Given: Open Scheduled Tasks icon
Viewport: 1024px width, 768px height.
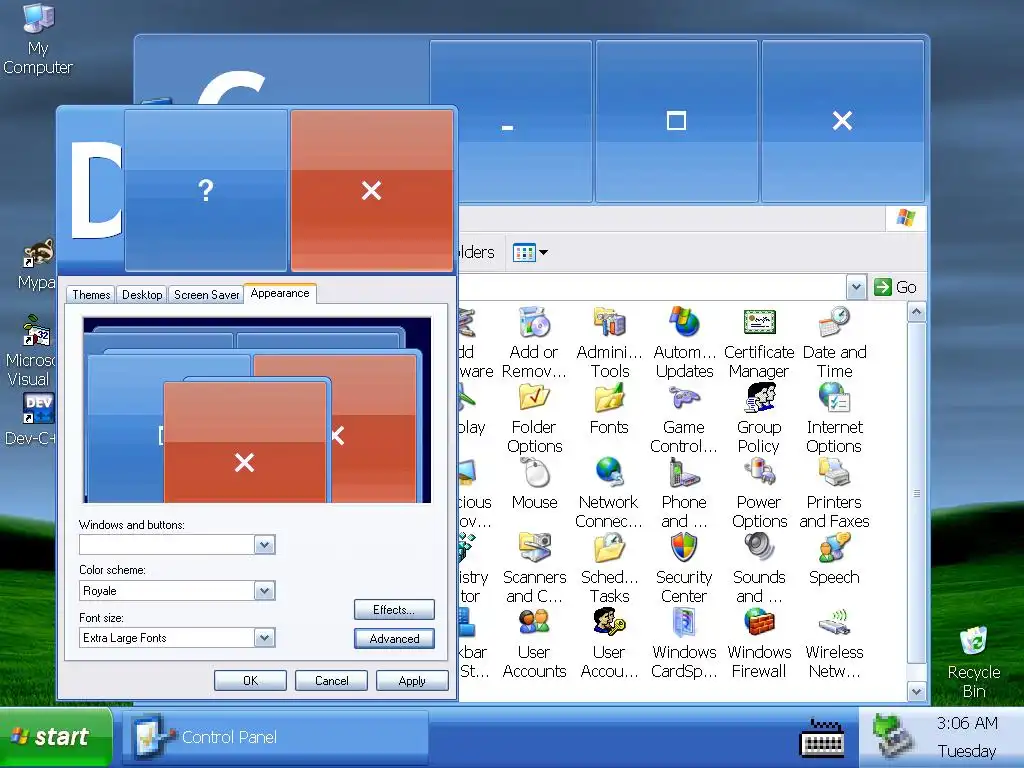Looking at the screenshot, I should point(609,548).
